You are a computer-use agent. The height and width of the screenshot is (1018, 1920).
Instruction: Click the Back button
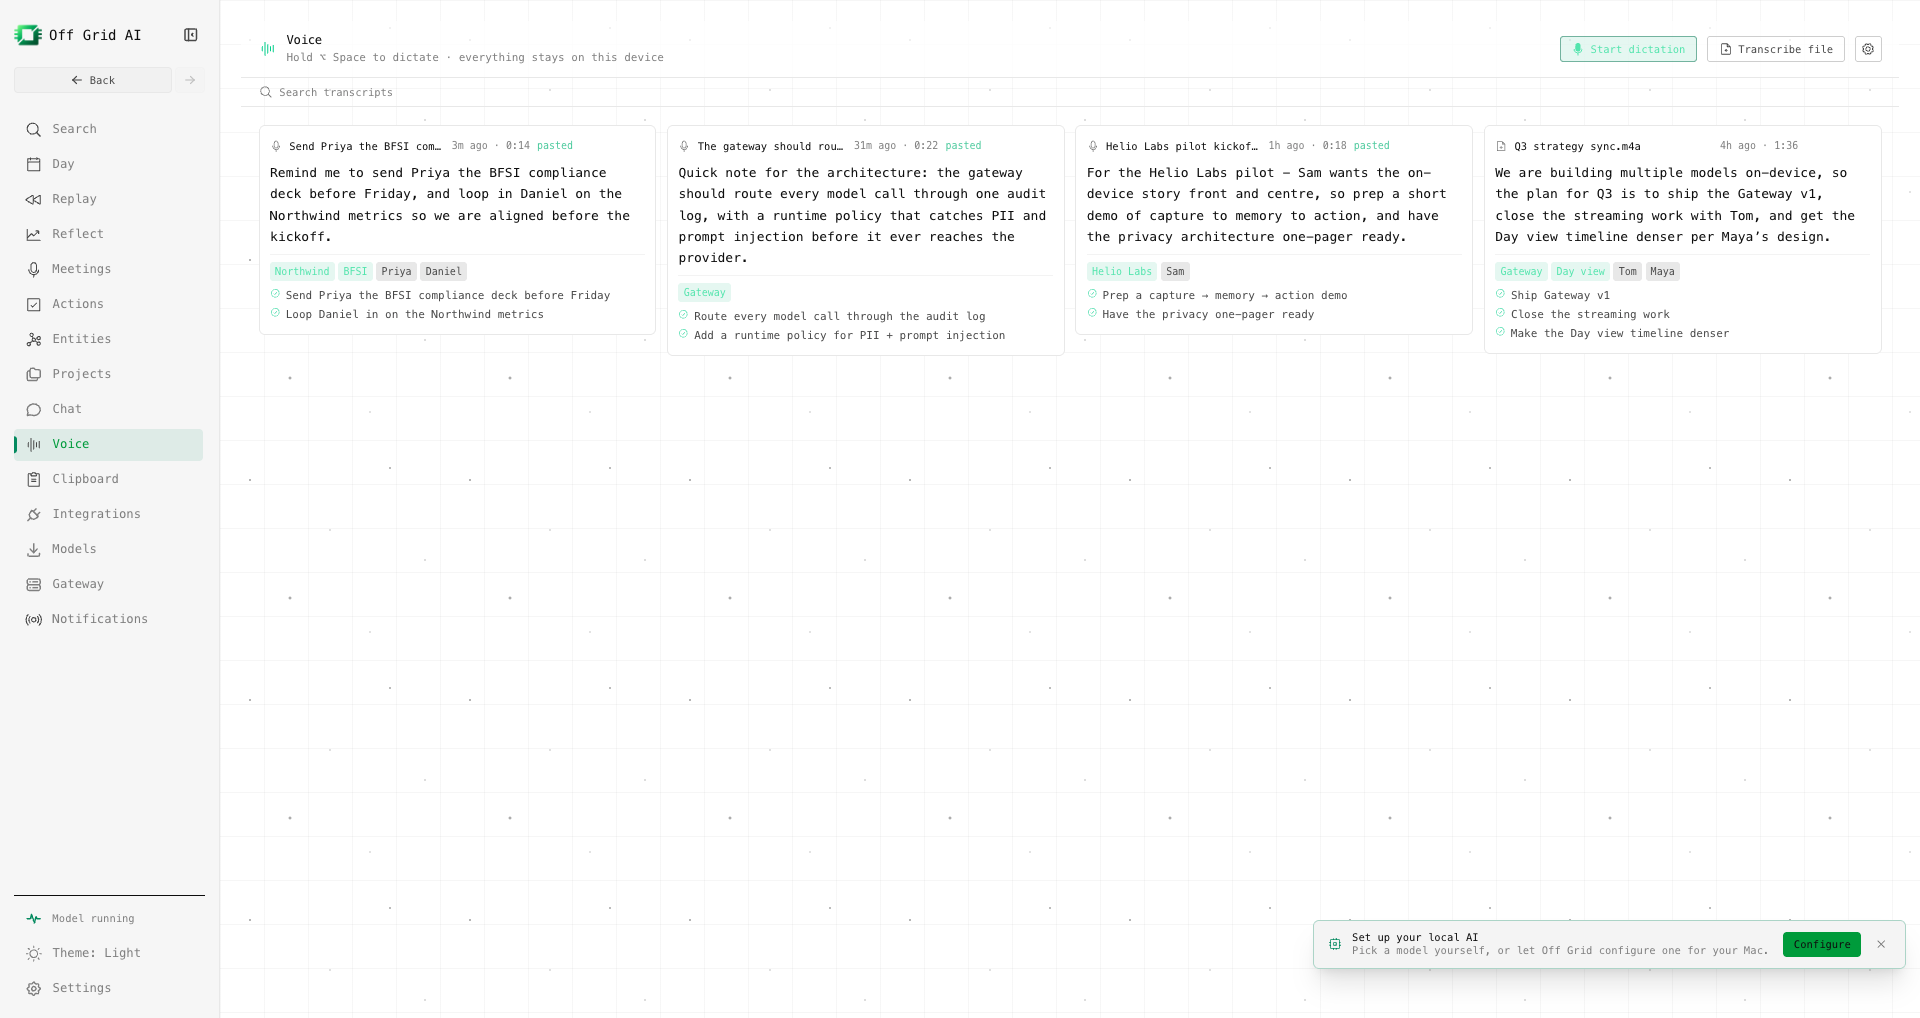[93, 80]
